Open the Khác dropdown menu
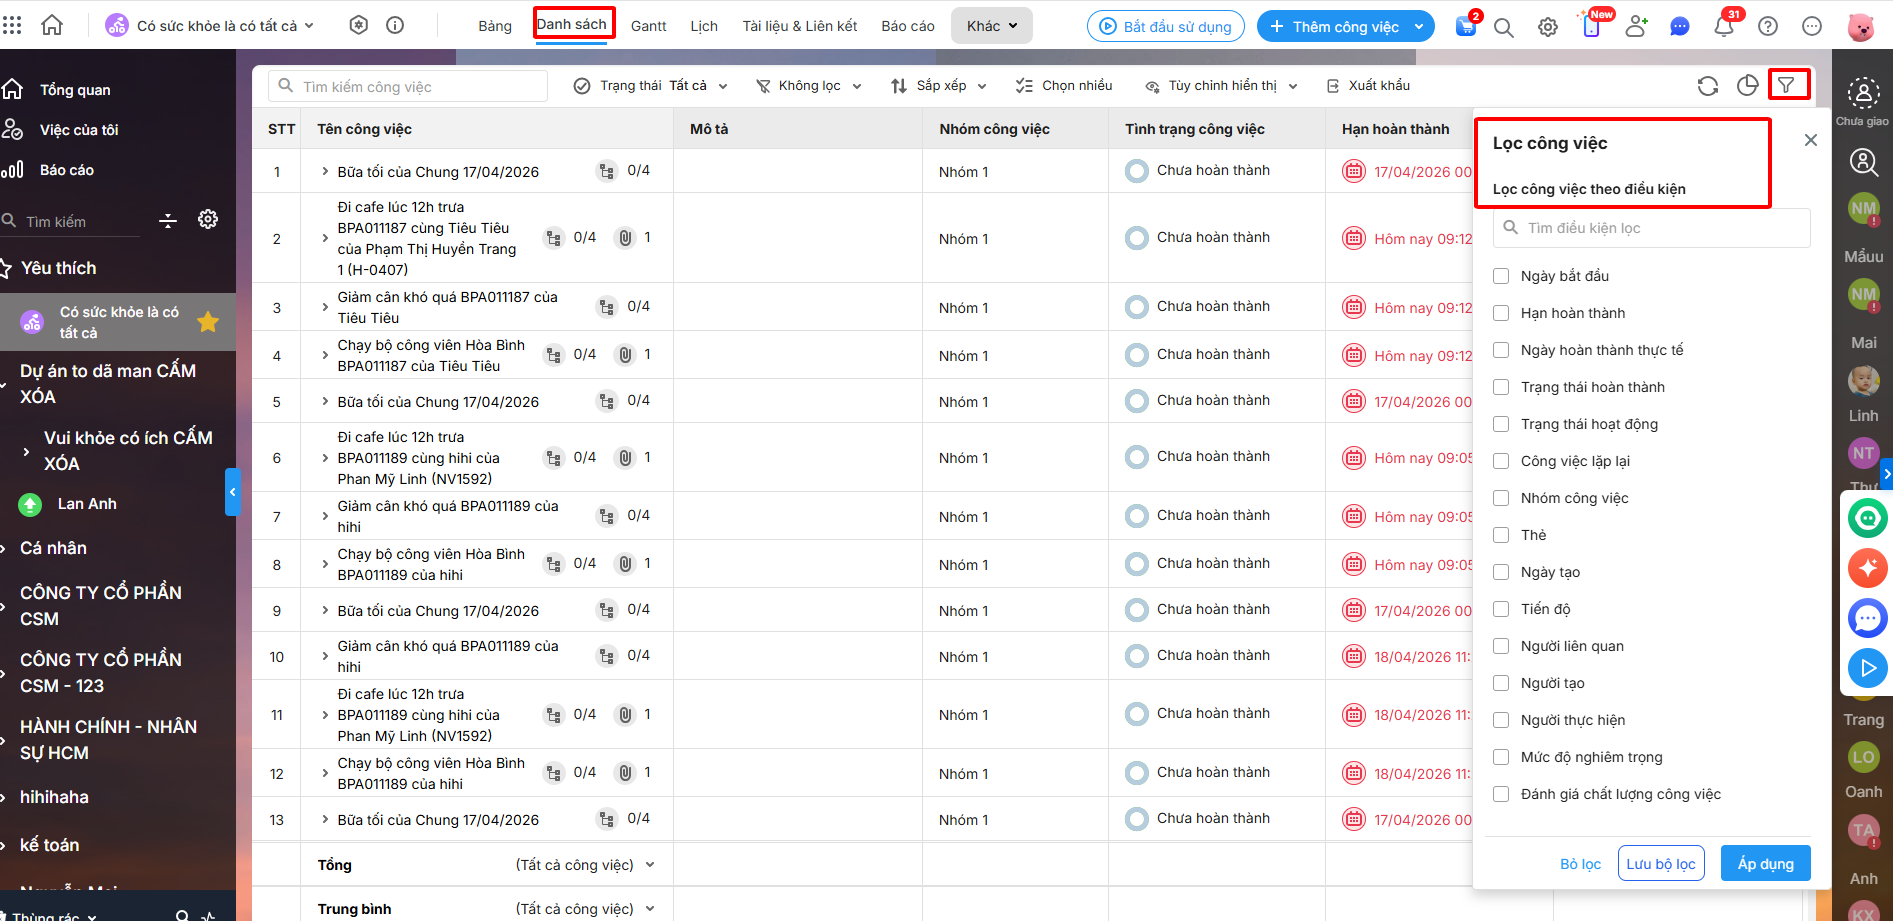This screenshot has height=921, width=1893. (x=991, y=26)
